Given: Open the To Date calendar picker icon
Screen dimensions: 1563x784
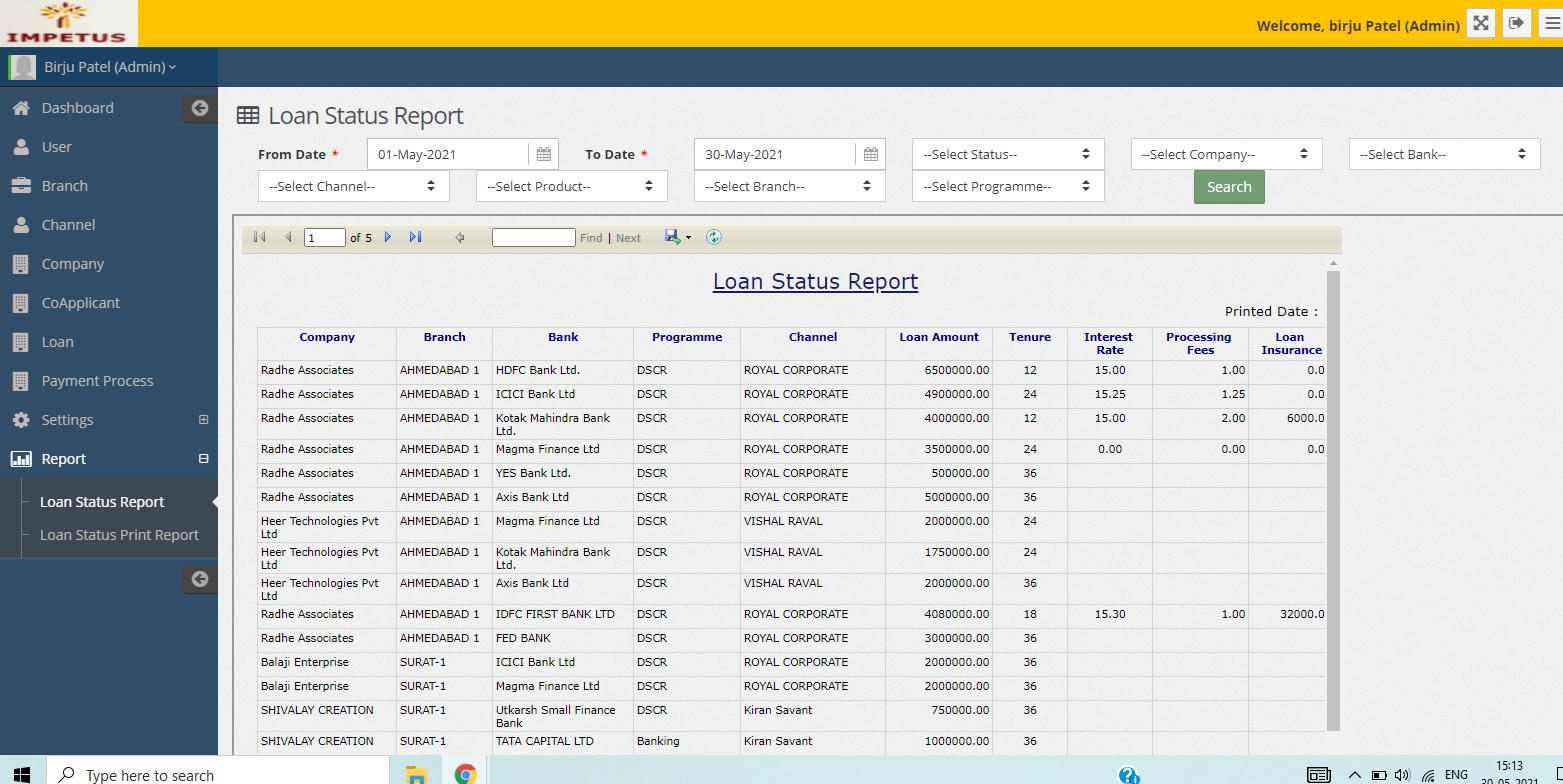Looking at the screenshot, I should (870, 154).
